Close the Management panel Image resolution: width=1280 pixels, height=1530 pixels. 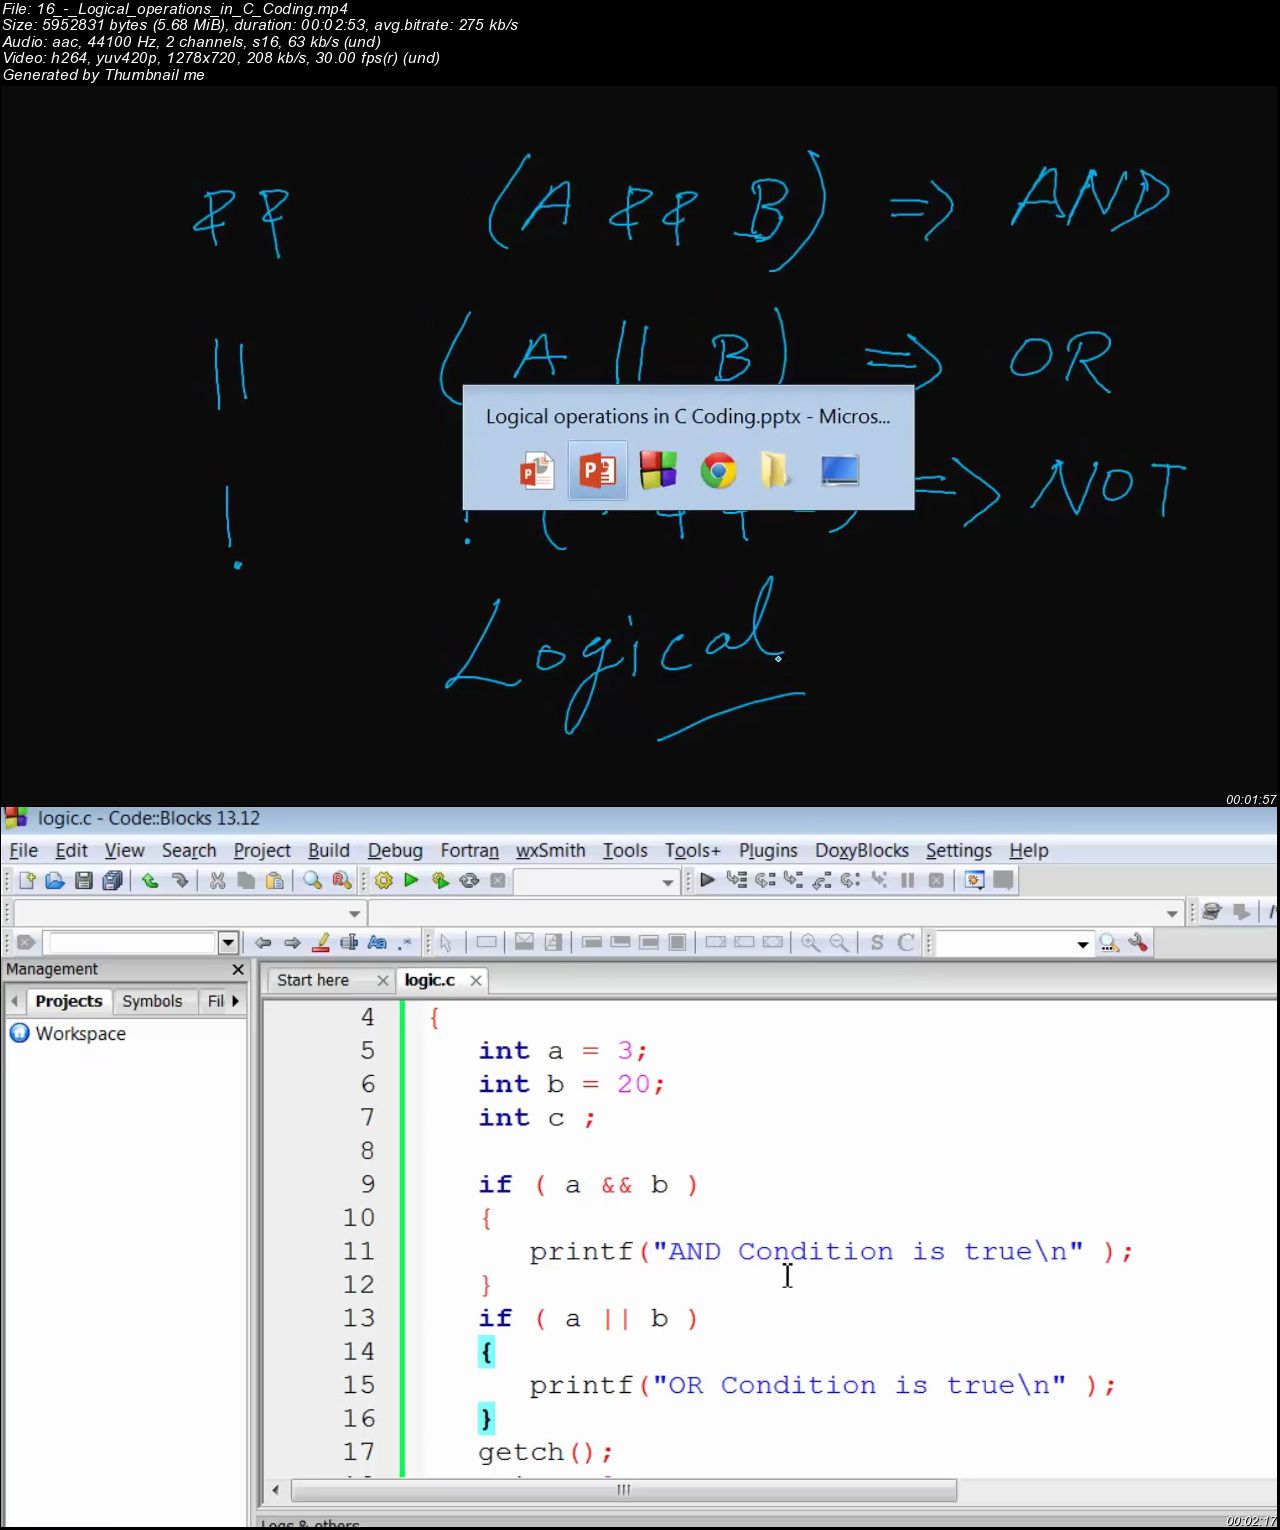click(x=238, y=969)
